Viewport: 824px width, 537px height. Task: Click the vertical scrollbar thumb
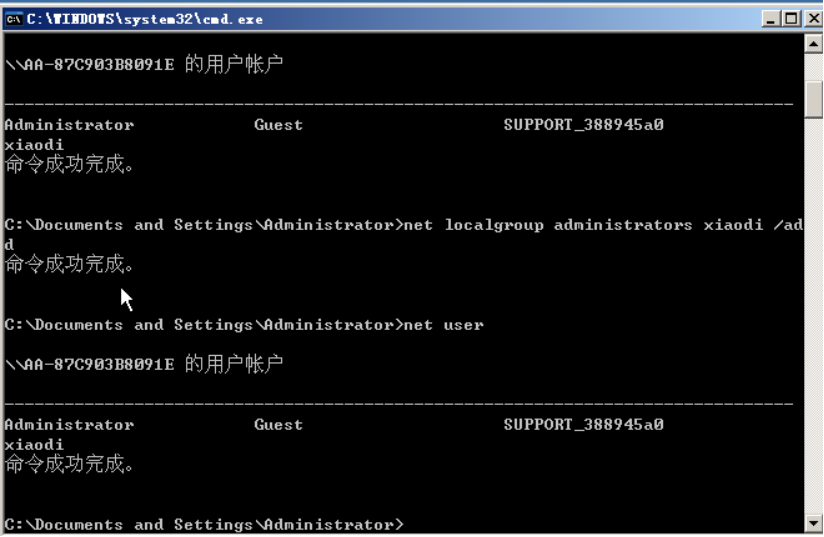click(814, 98)
